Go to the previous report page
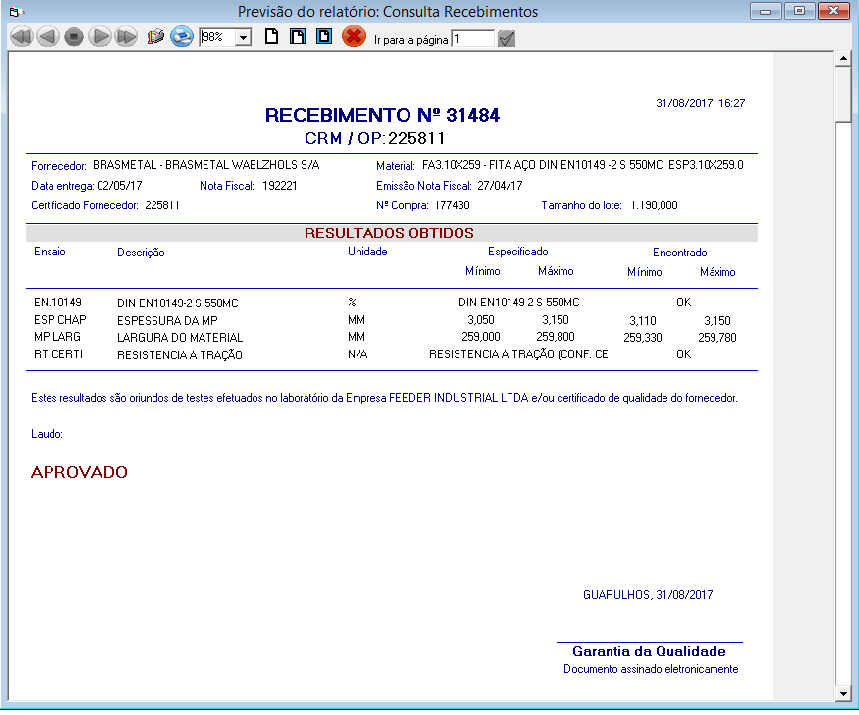The height and width of the screenshot is (715, 859). tap(48, 37)
